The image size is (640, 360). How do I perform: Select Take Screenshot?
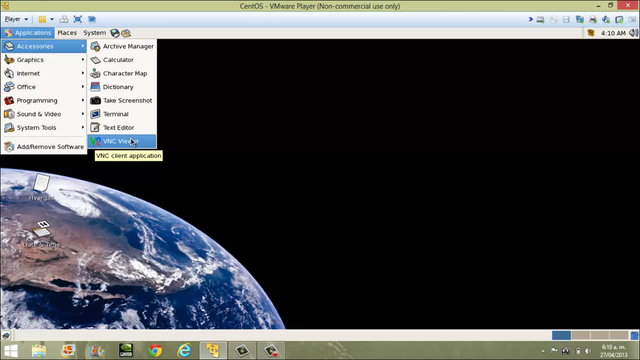pos(122,100)
